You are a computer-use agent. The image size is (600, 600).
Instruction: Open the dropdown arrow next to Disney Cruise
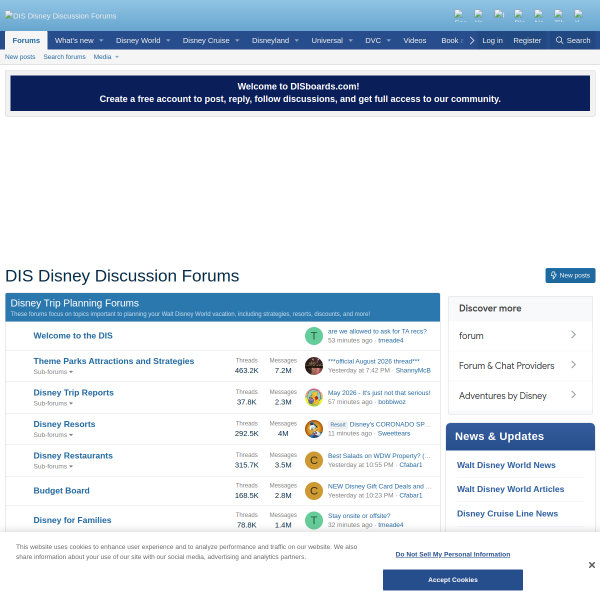[237, 41]
